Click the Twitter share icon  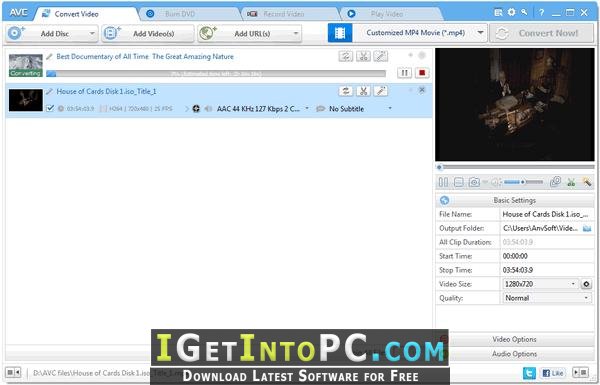coord(529,372)
